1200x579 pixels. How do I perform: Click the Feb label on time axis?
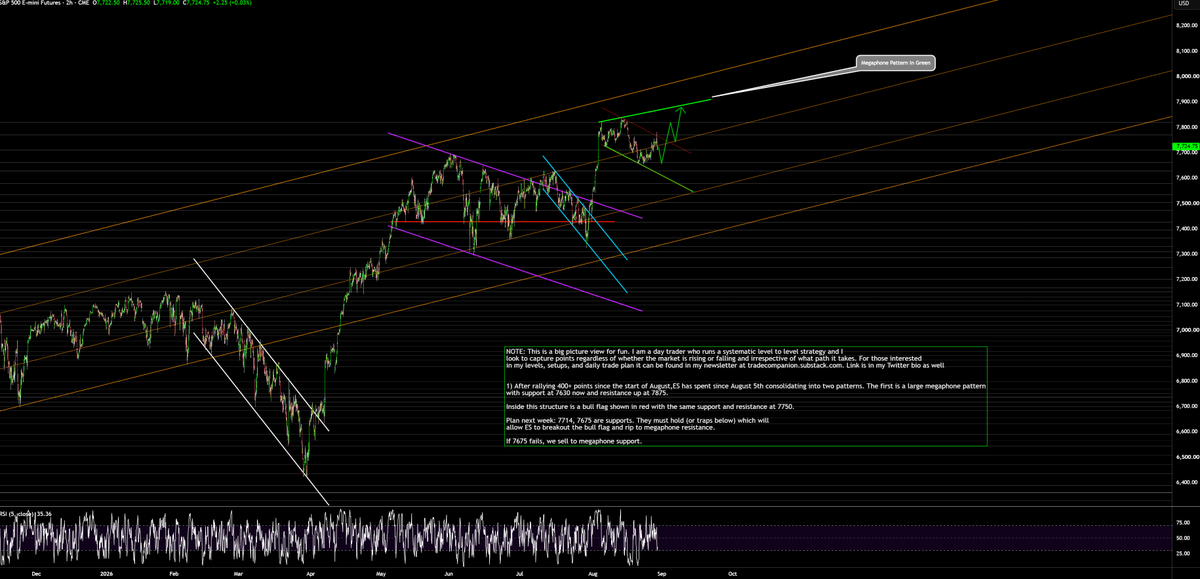[174, 574]
